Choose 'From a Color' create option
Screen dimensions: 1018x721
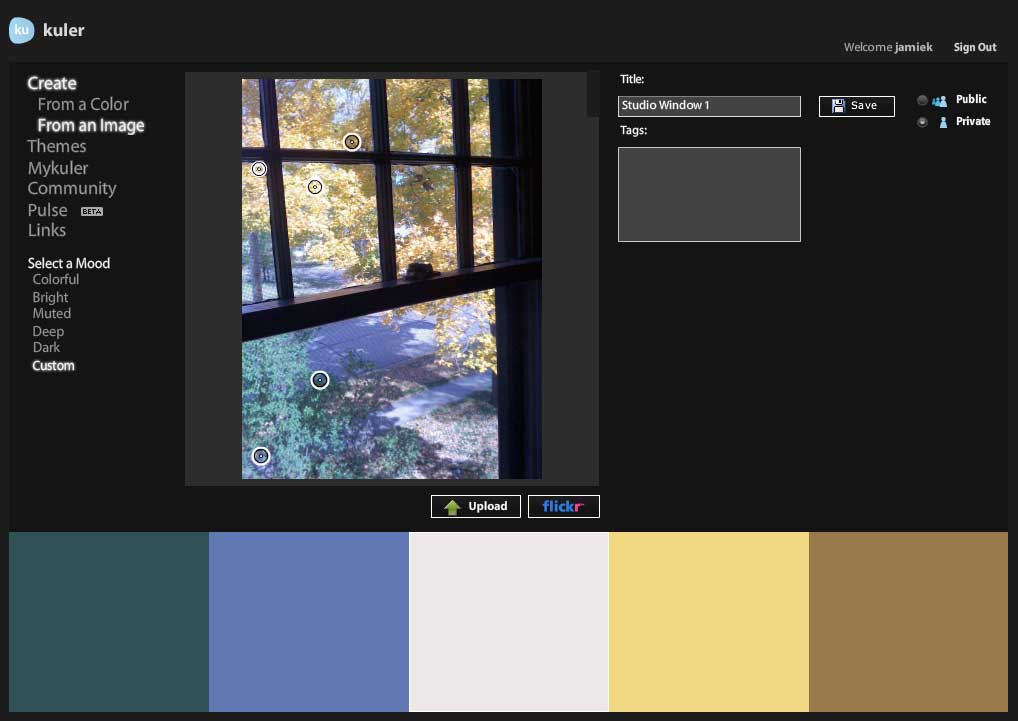(x=83, y=104)
